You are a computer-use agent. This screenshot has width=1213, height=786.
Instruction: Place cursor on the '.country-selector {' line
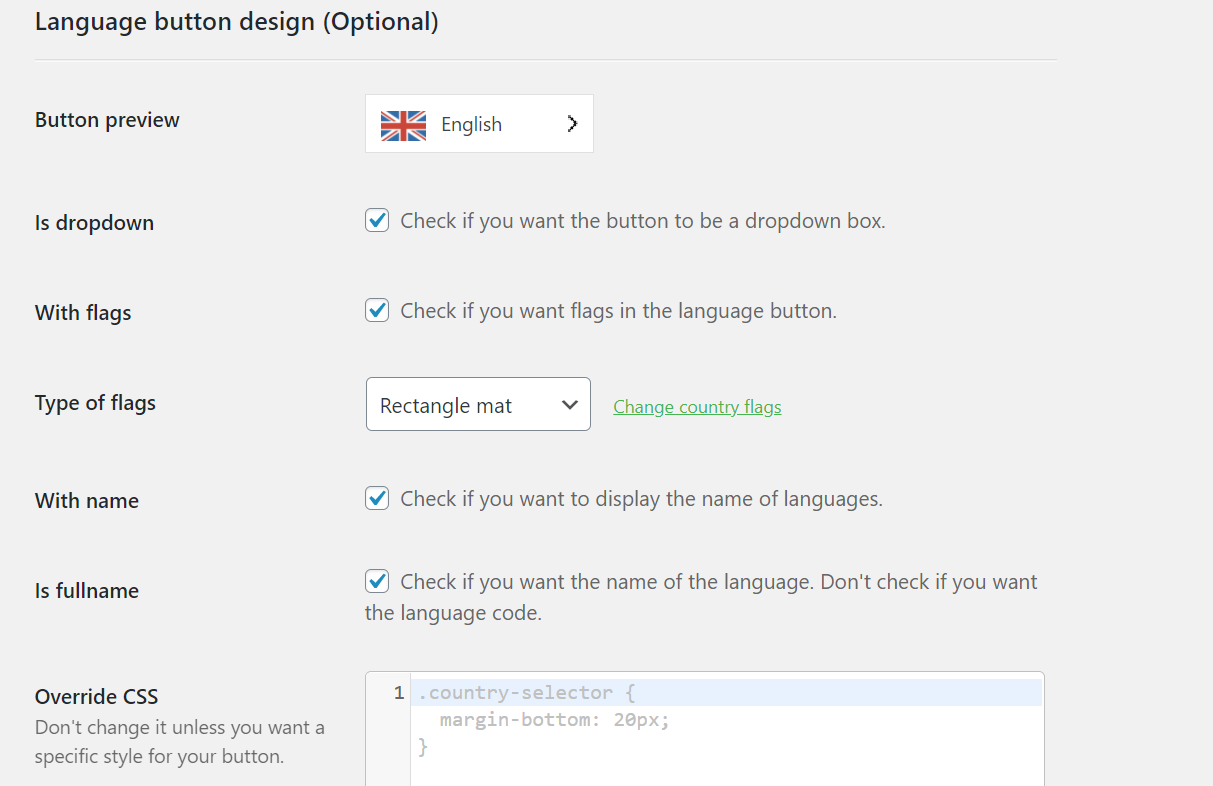(527, 693)
